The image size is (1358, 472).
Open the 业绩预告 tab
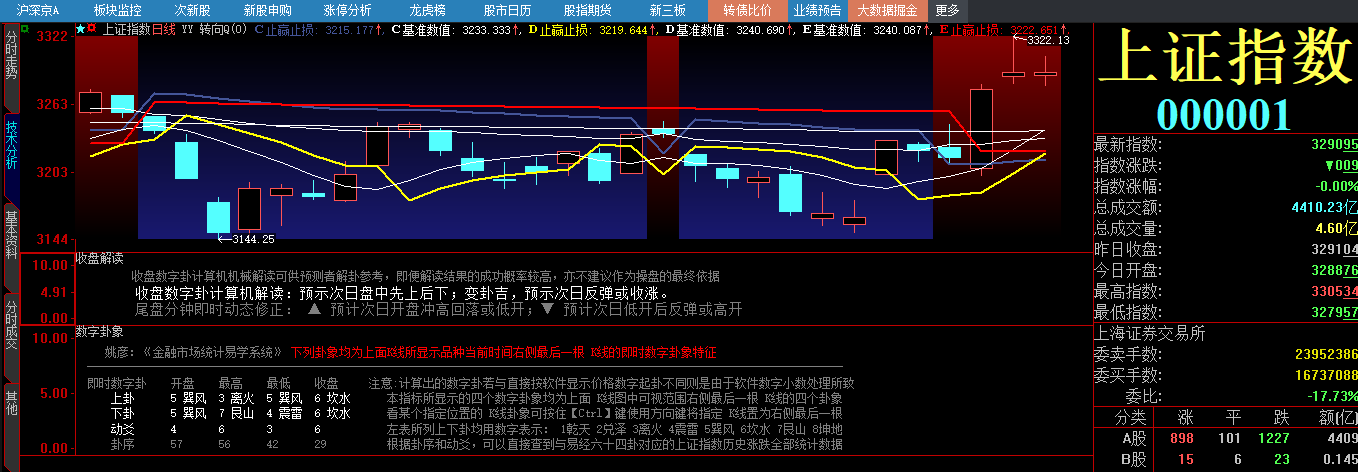click(817, 10)
